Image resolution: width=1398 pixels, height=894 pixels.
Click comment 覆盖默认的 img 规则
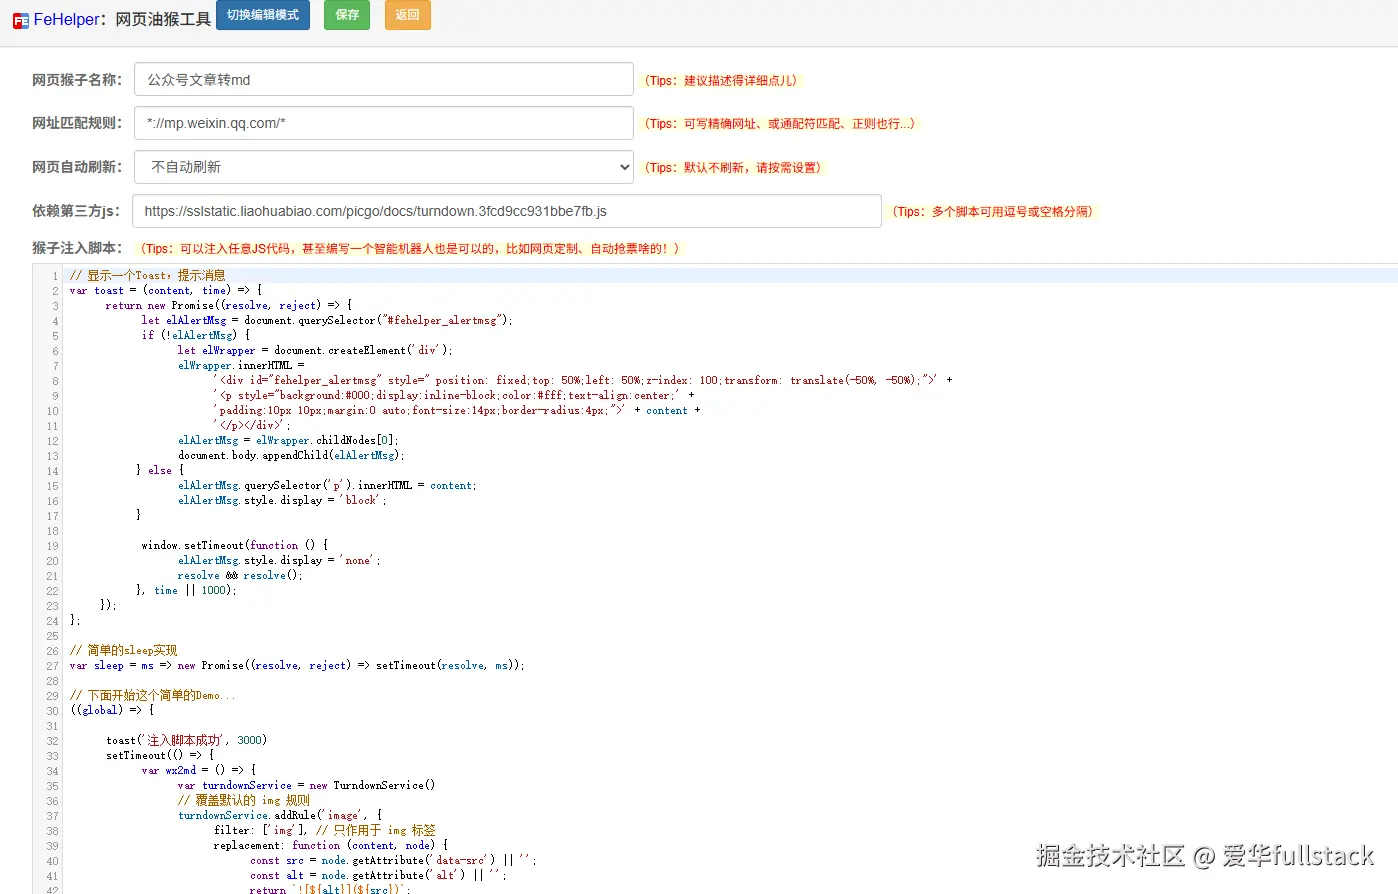[x=244, y=800]
